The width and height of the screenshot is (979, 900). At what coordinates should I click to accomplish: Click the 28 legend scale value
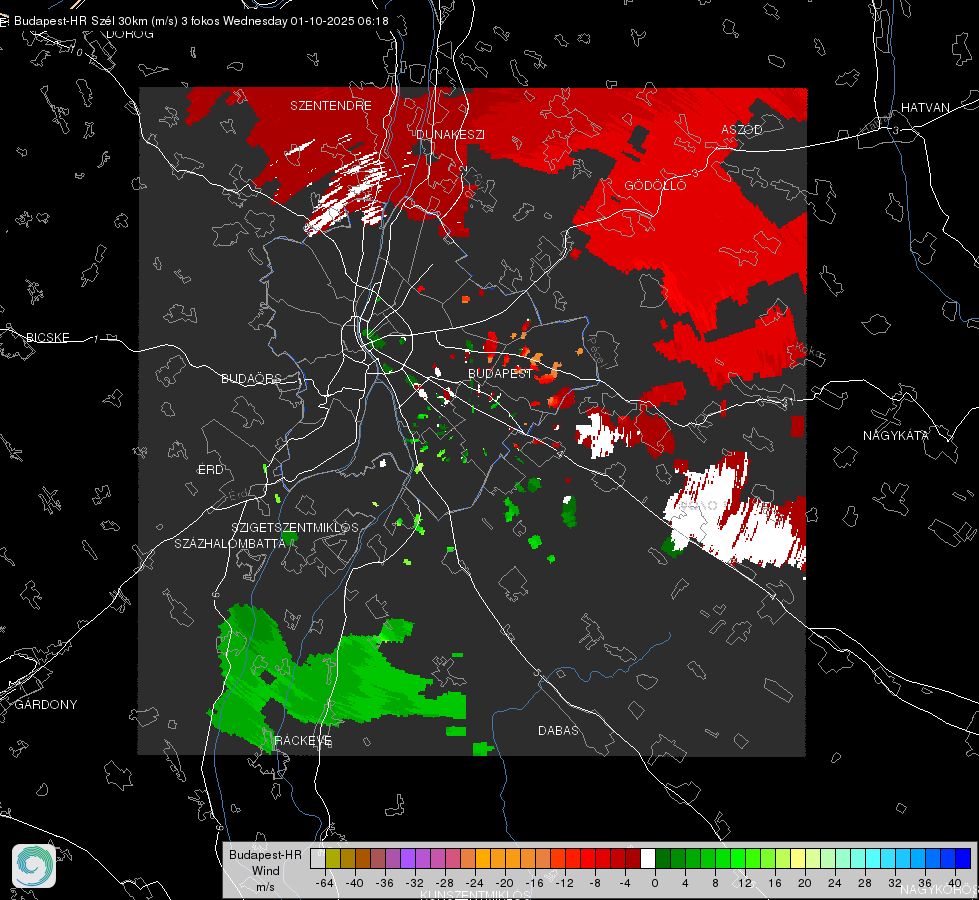(x=865, y=883)
